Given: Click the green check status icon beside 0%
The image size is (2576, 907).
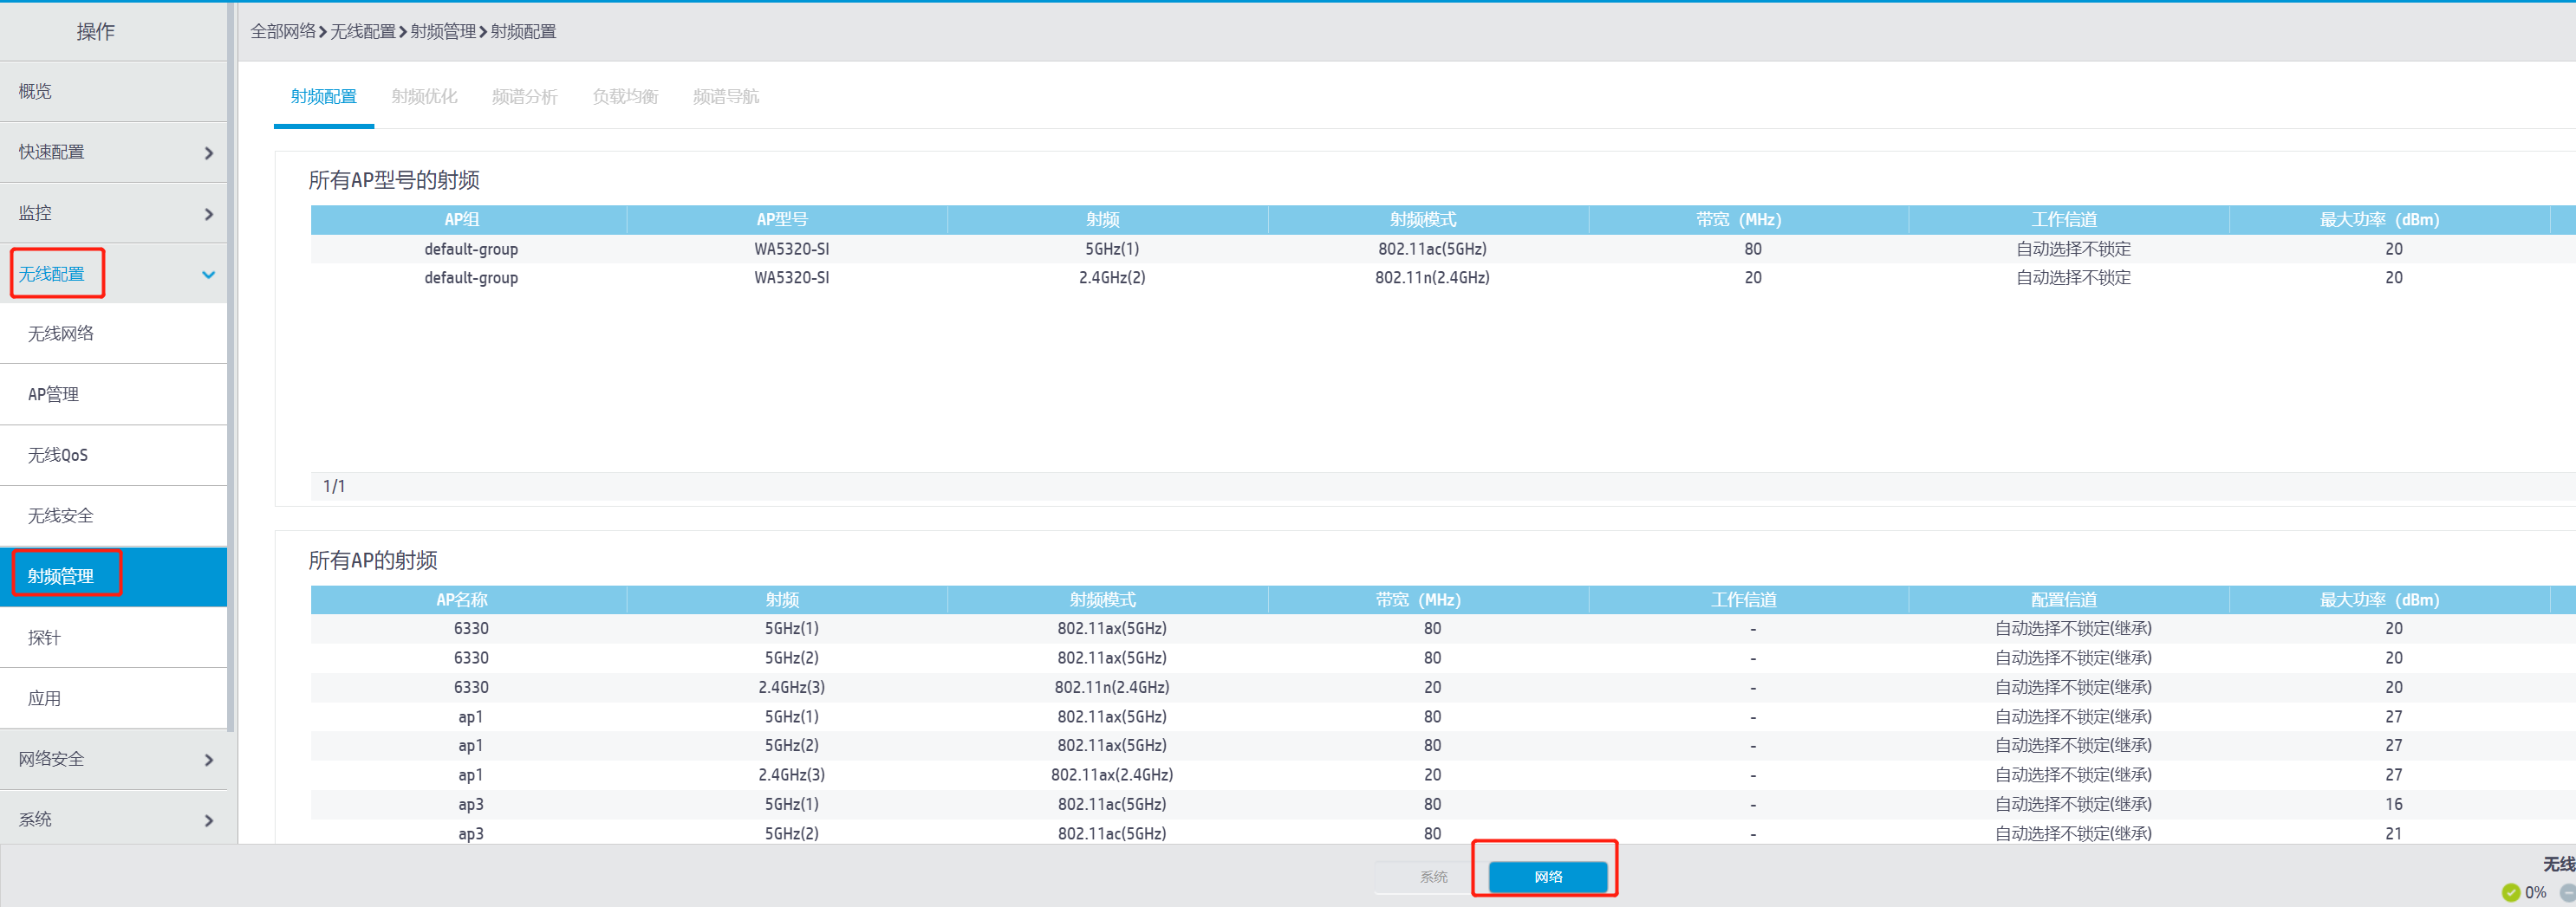Looking at the screenshot, I should [x=2510, y=892].
